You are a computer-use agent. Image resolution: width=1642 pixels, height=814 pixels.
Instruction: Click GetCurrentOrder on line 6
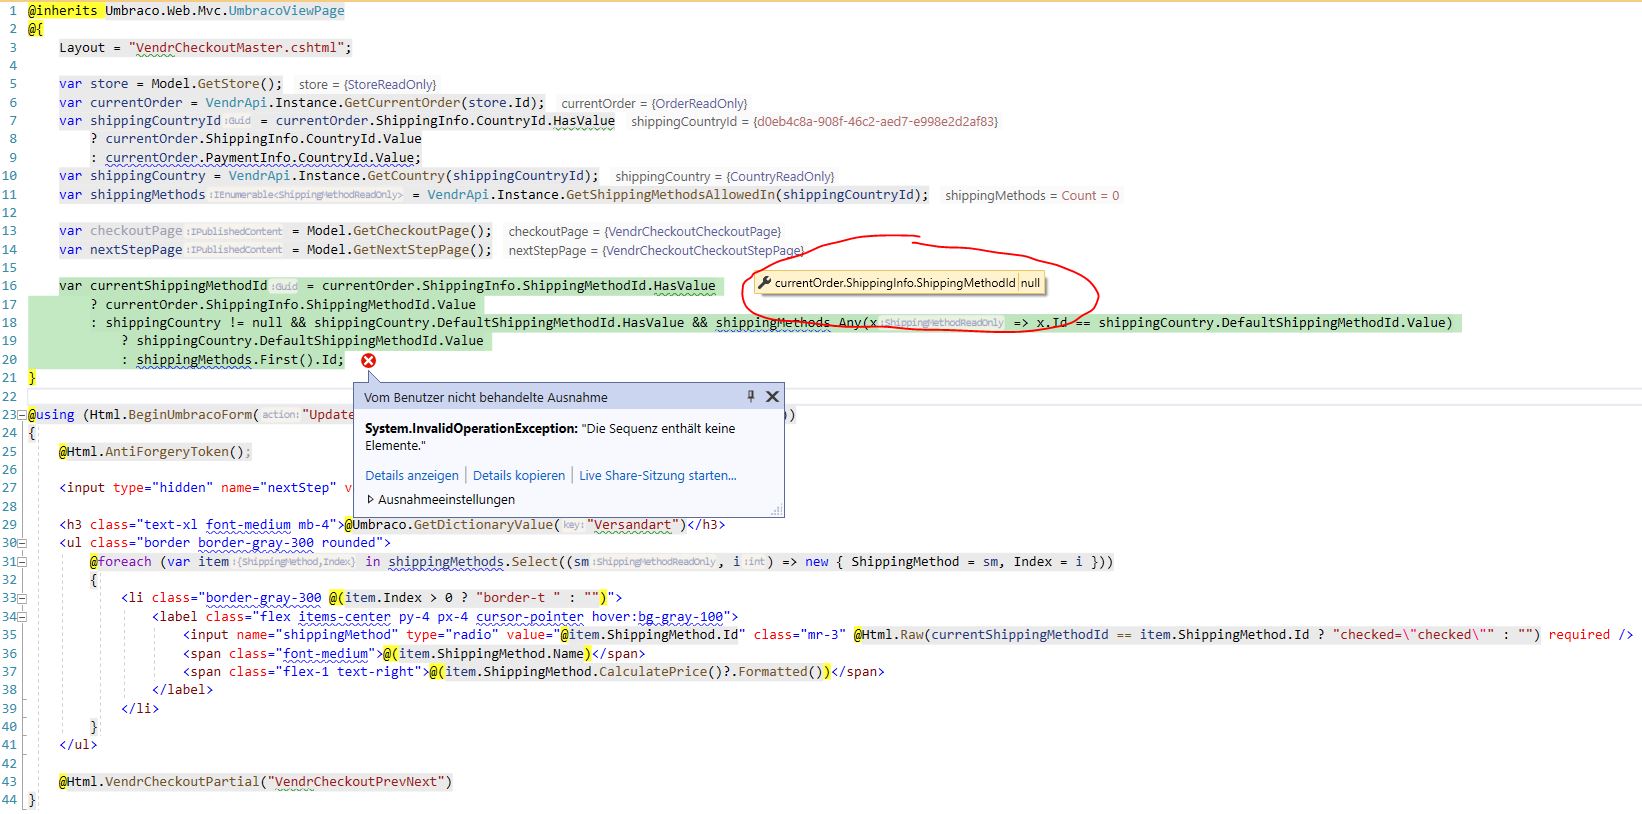402,102
